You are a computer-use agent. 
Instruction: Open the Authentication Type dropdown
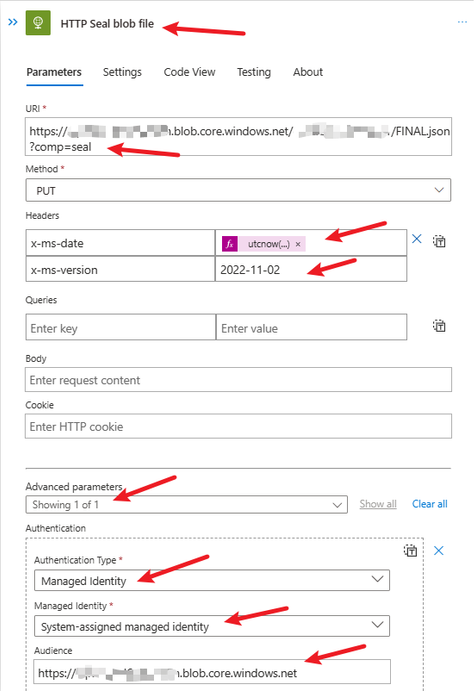pos(212,580)
